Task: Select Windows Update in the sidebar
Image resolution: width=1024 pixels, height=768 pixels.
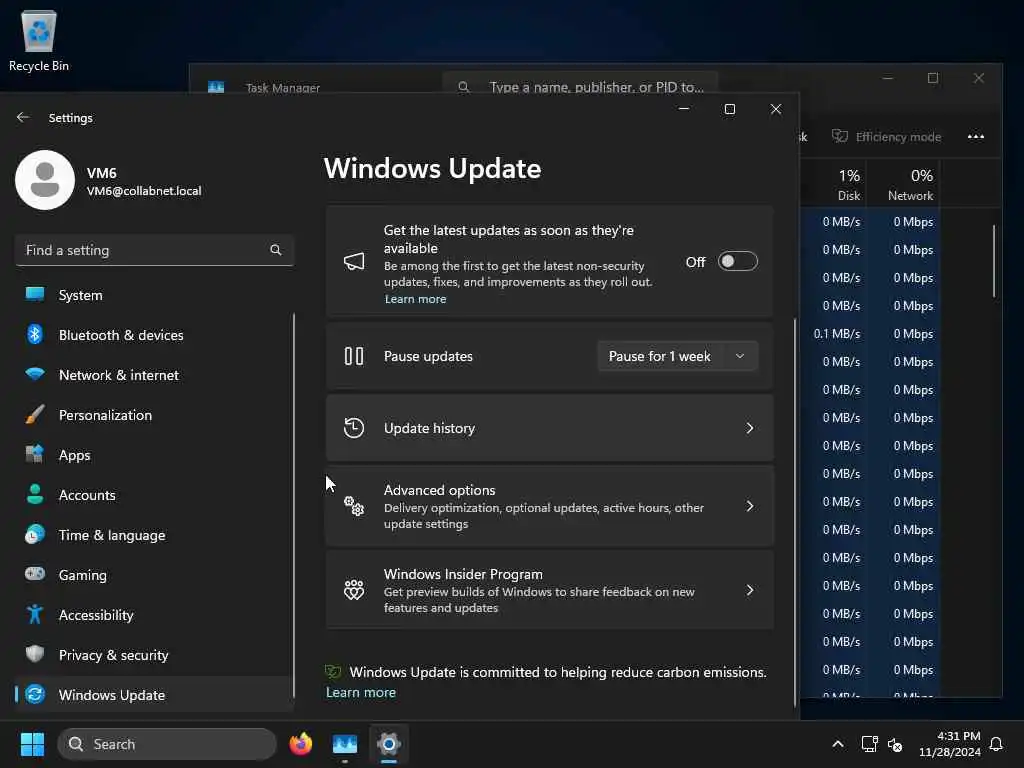Action: pos(153,695)
